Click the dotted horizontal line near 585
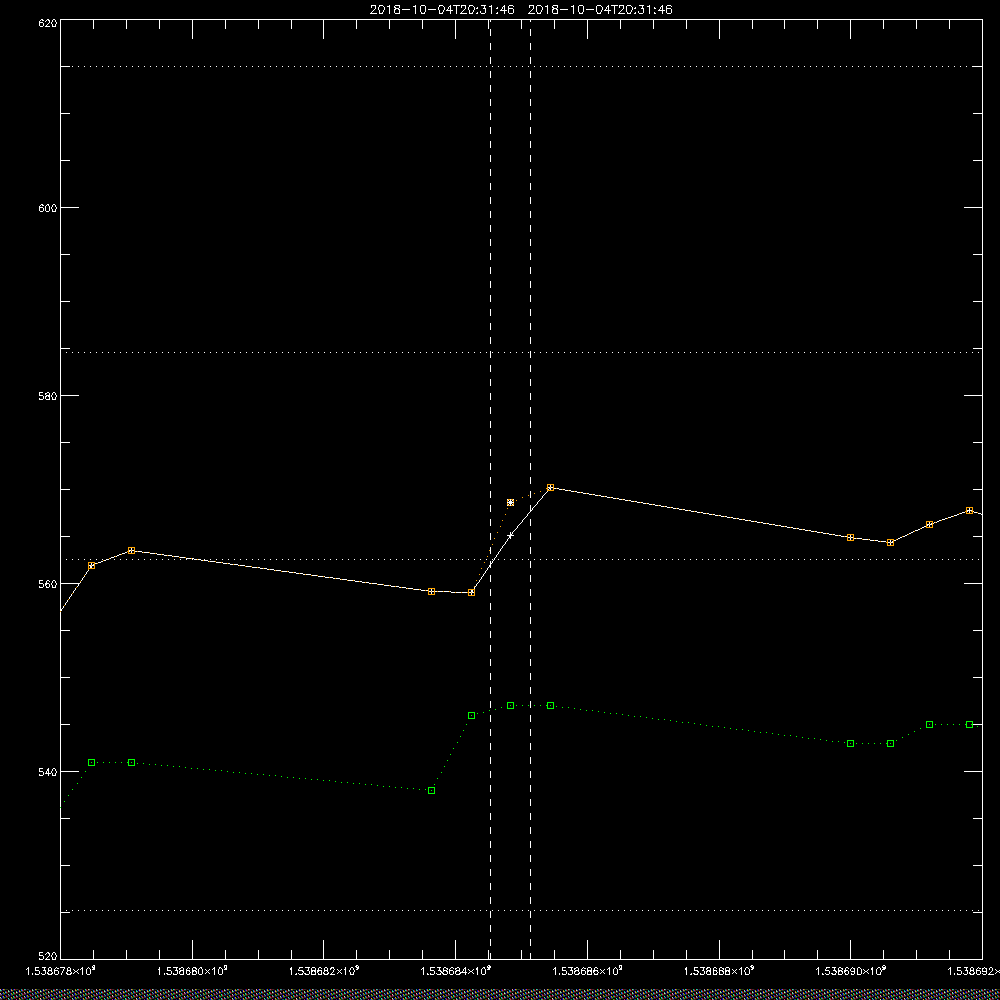Screen dimensions: 1000x1000 521,352
